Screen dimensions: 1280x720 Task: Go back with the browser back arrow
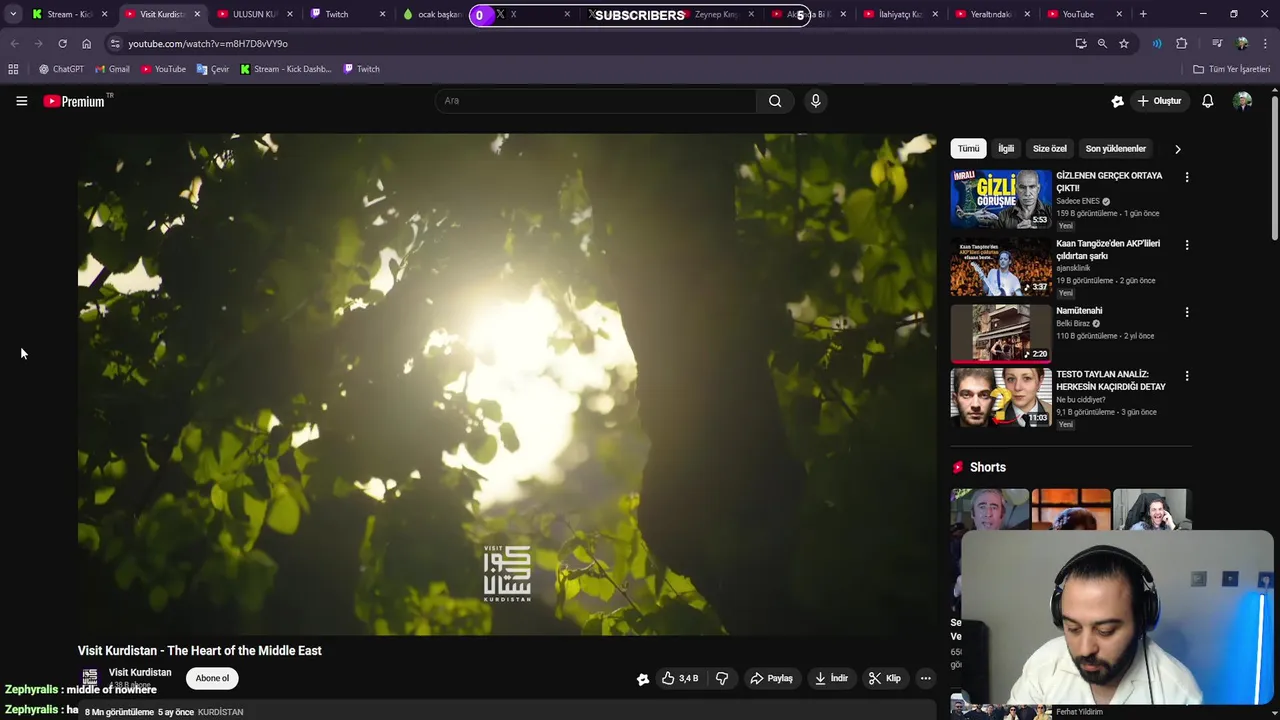pos(14,44)
